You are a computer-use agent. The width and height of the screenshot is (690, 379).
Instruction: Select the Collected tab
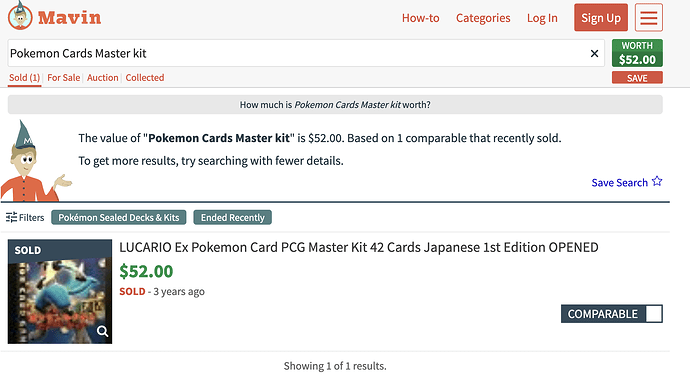pos(145,78)
